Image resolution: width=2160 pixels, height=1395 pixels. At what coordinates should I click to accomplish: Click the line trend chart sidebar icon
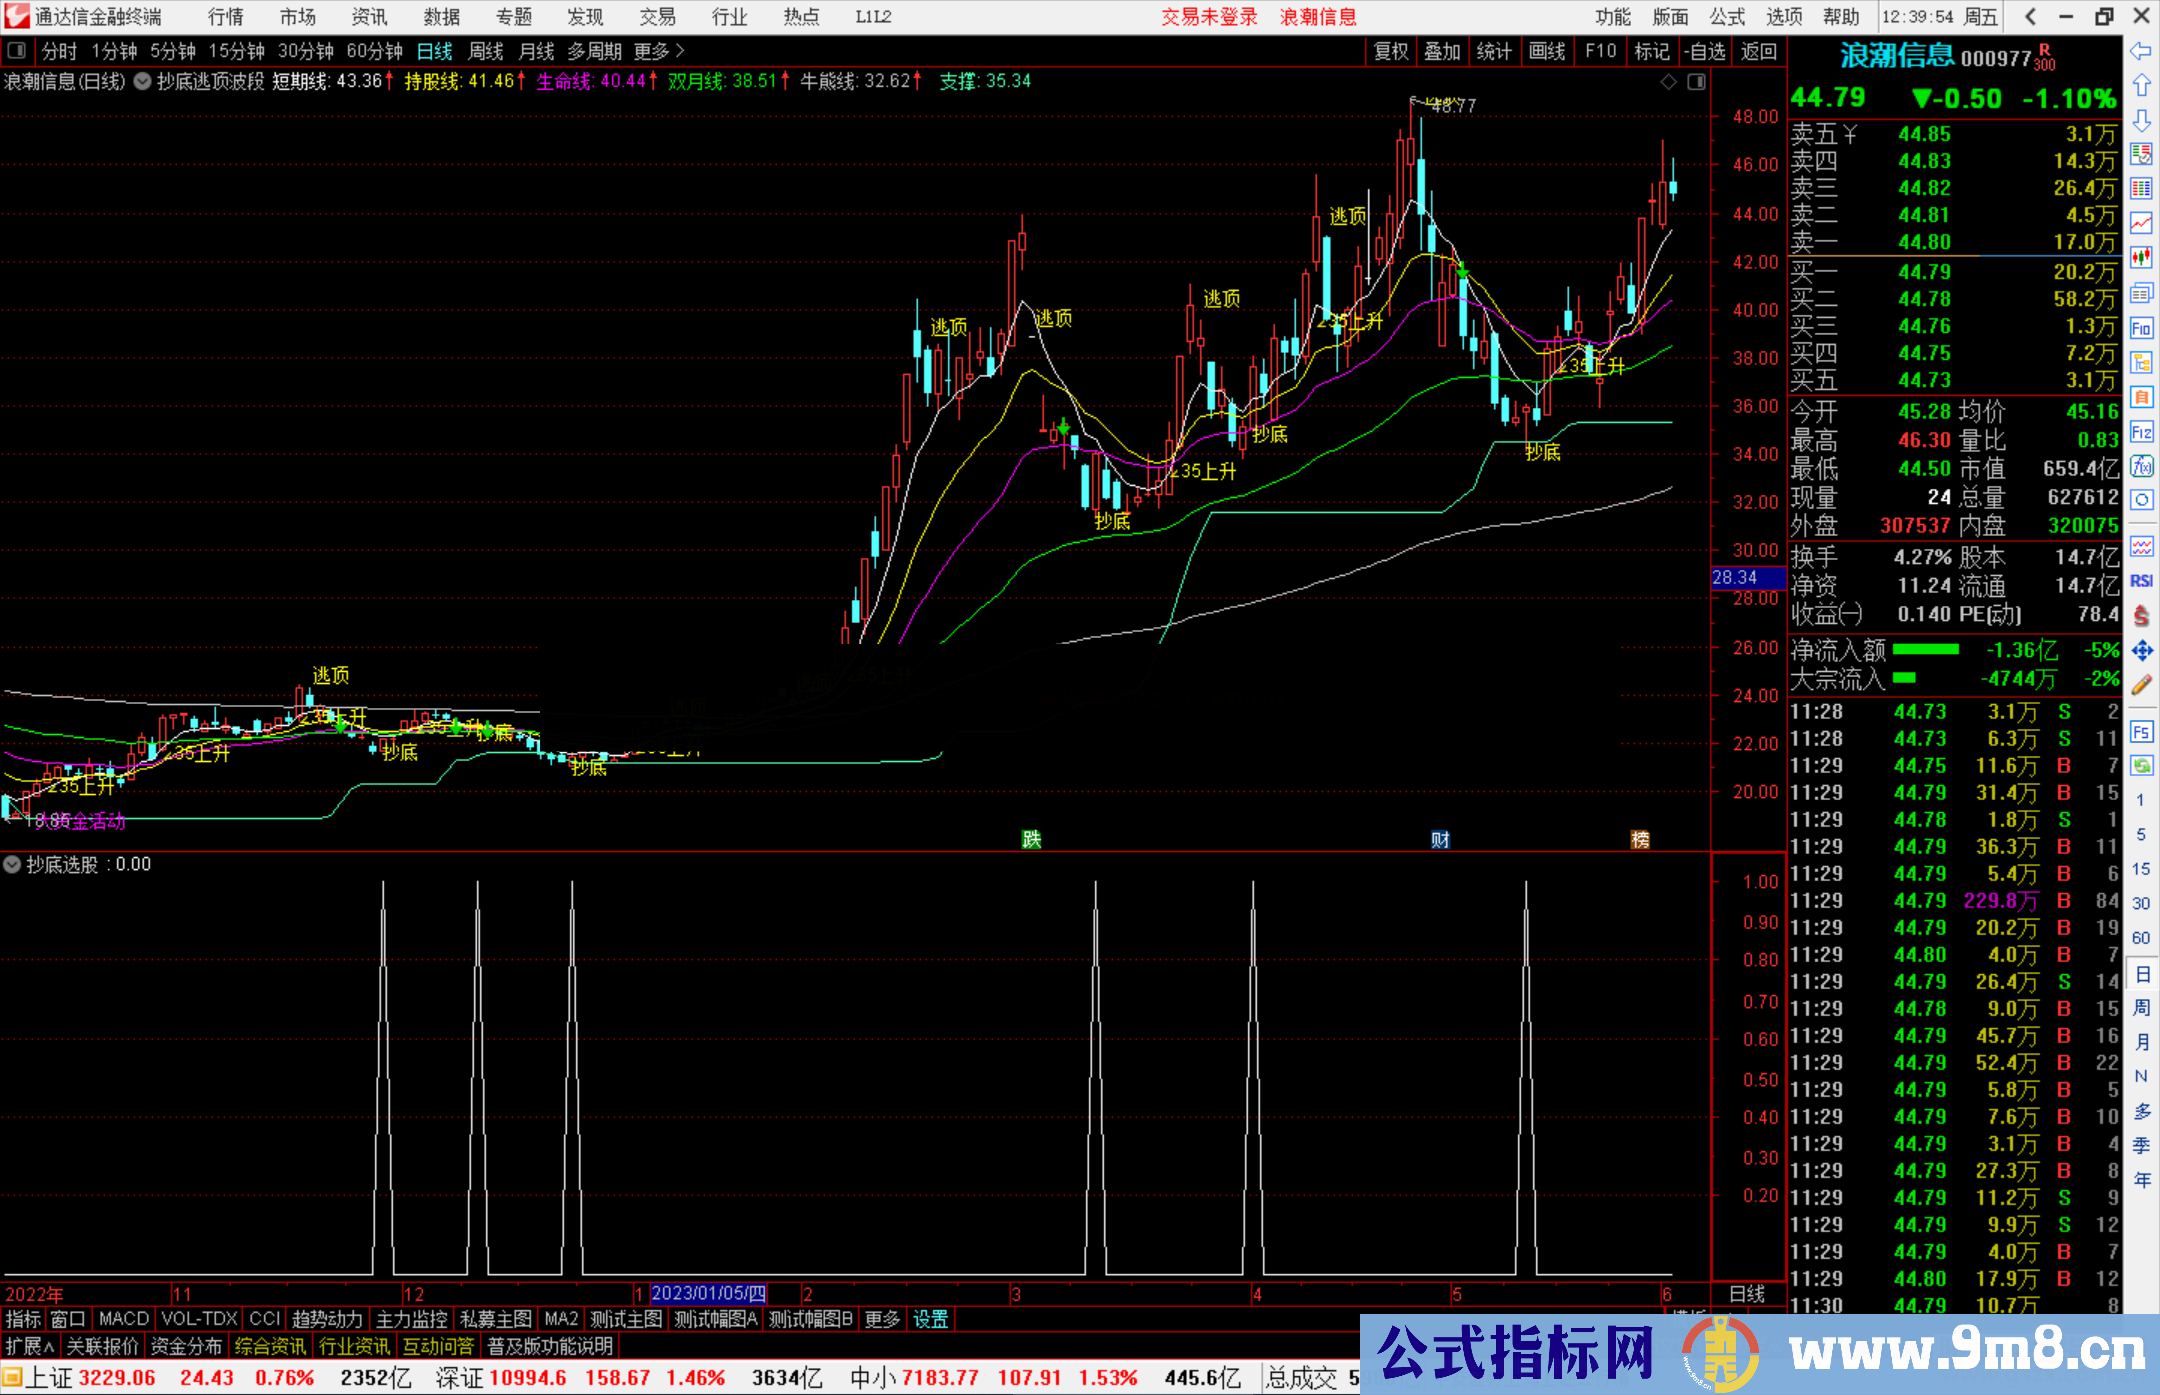[2141, 223]
